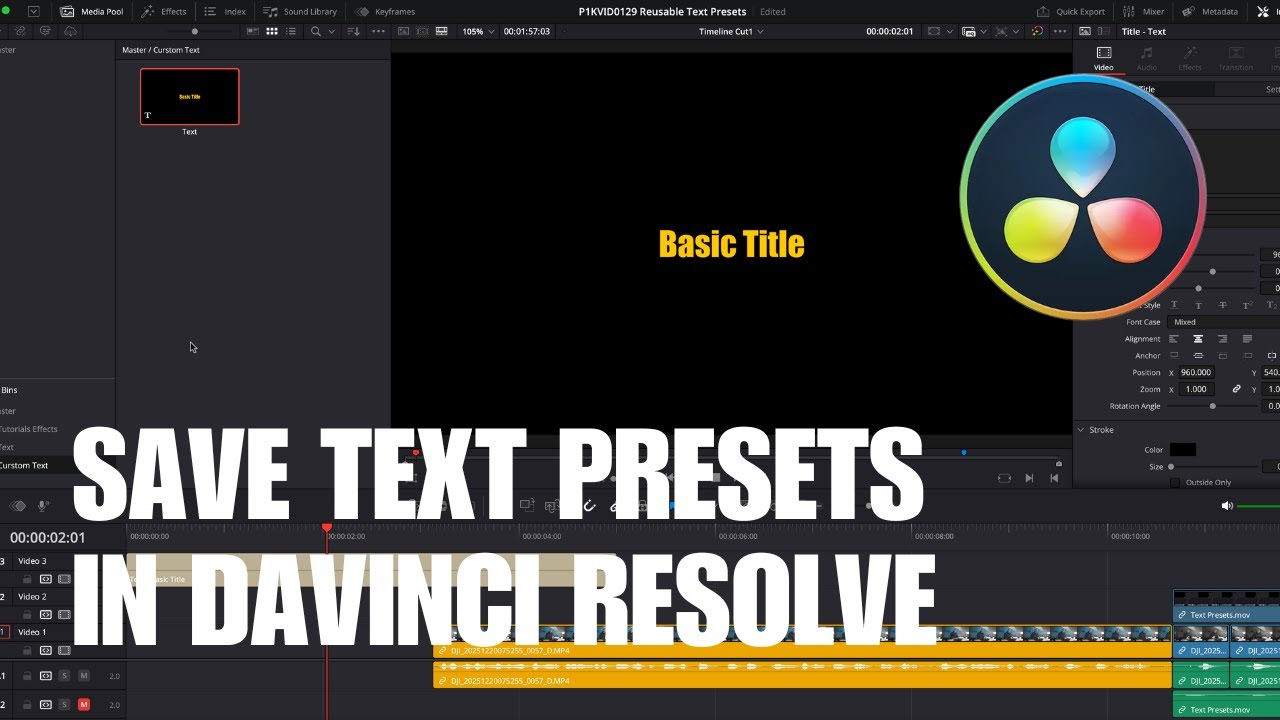Adjust the Rotation Angle slider
Screen dimensions: 1280x720
click(1212, 406)
